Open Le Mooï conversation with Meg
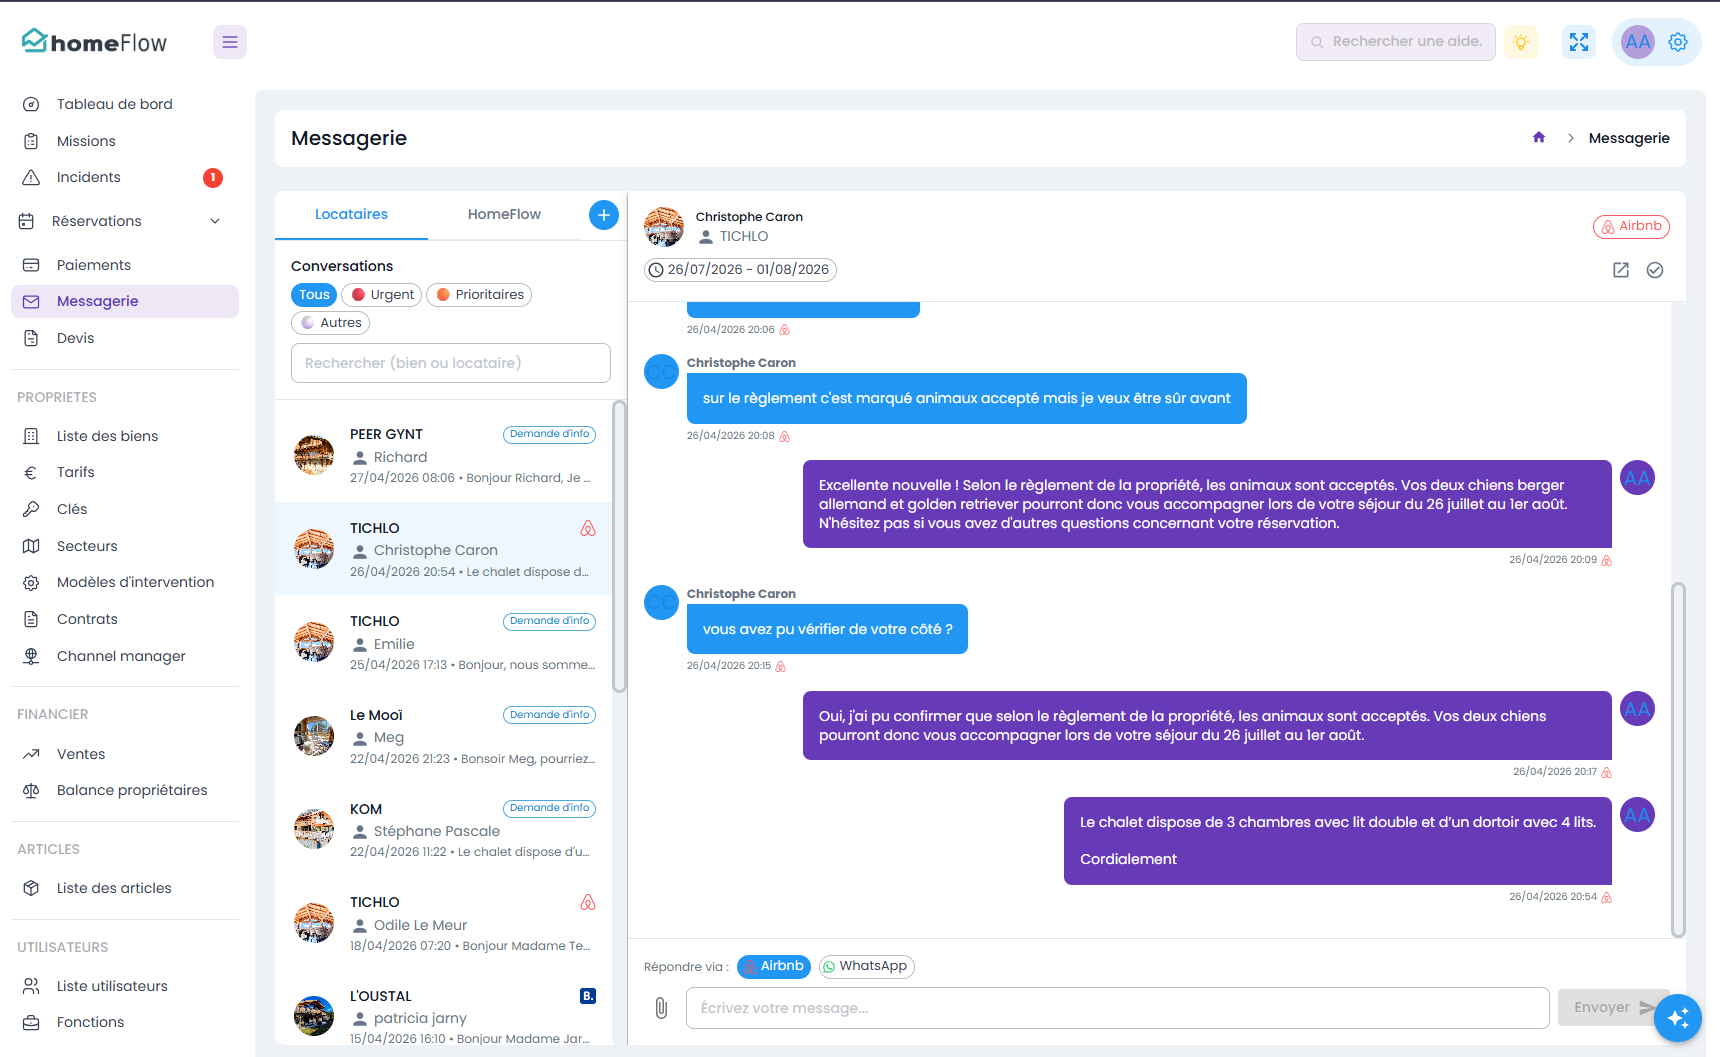1720x1057 pixels. point(443,736)
